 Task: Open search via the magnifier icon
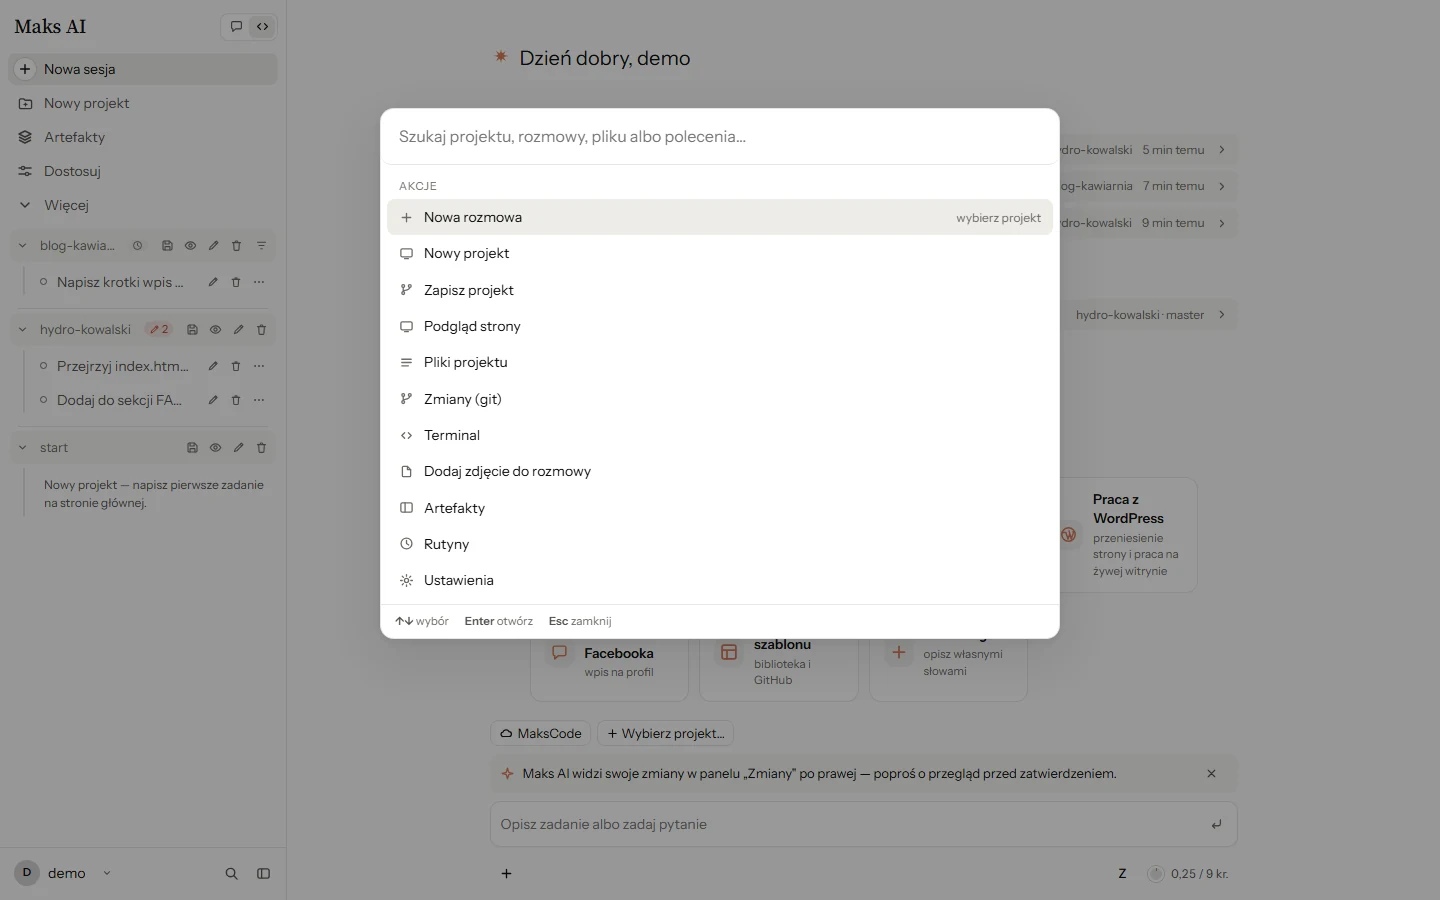pos(231,874)
